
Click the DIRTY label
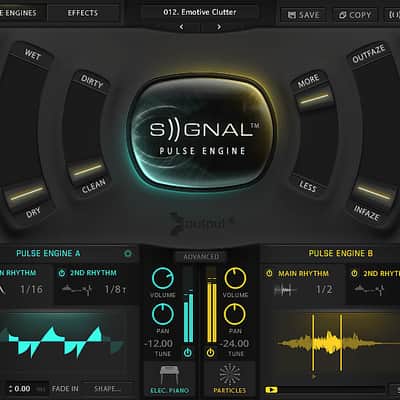tap(92, 81)
